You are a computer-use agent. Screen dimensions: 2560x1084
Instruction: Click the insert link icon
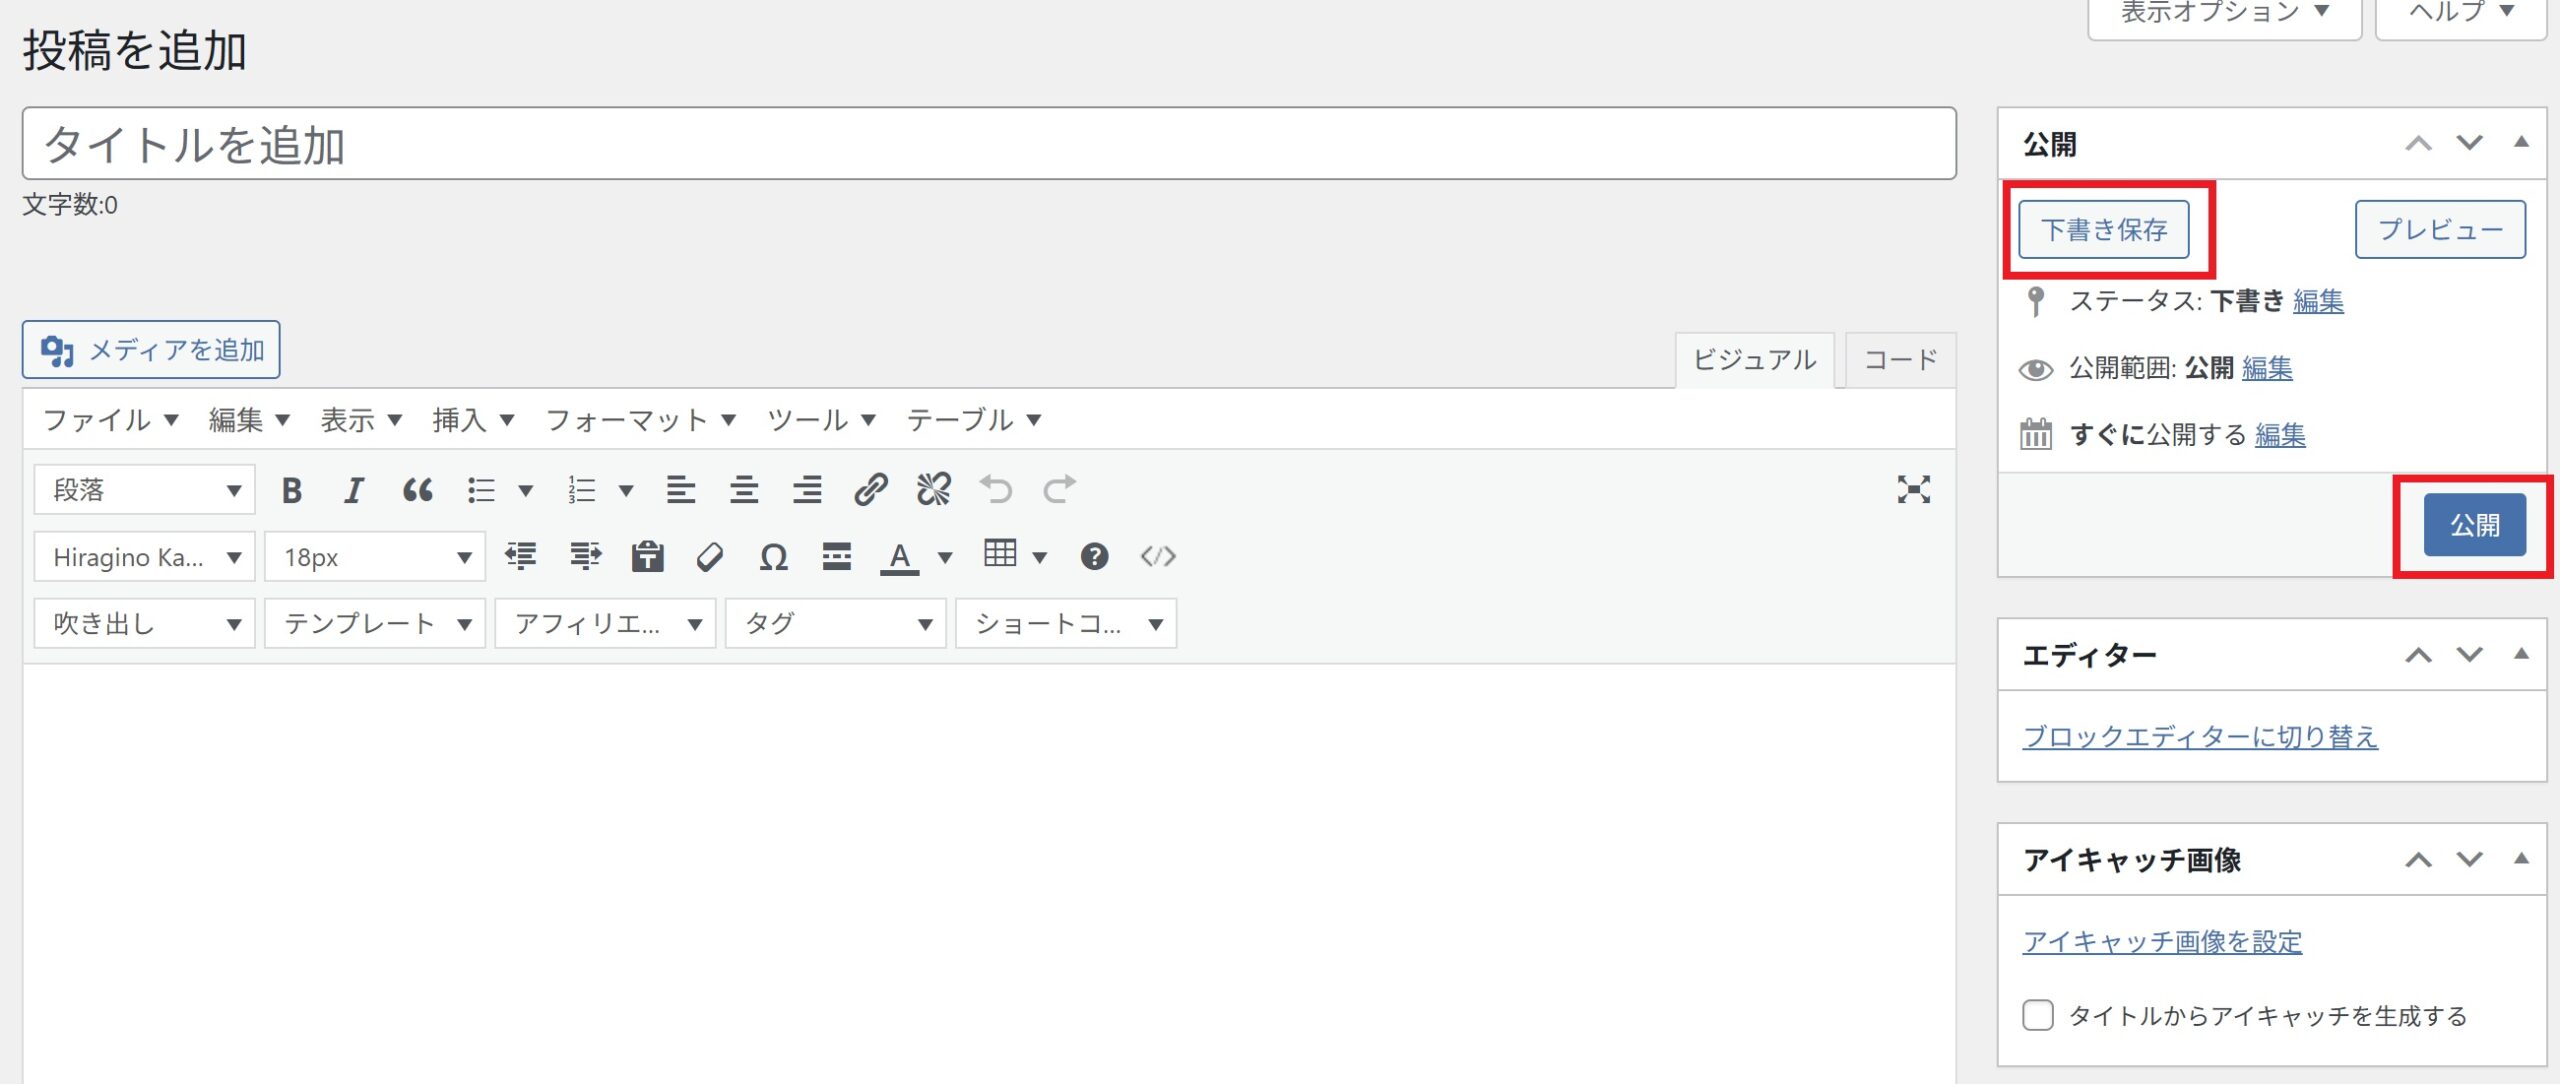pyautogui.click(x=870, y=490)
